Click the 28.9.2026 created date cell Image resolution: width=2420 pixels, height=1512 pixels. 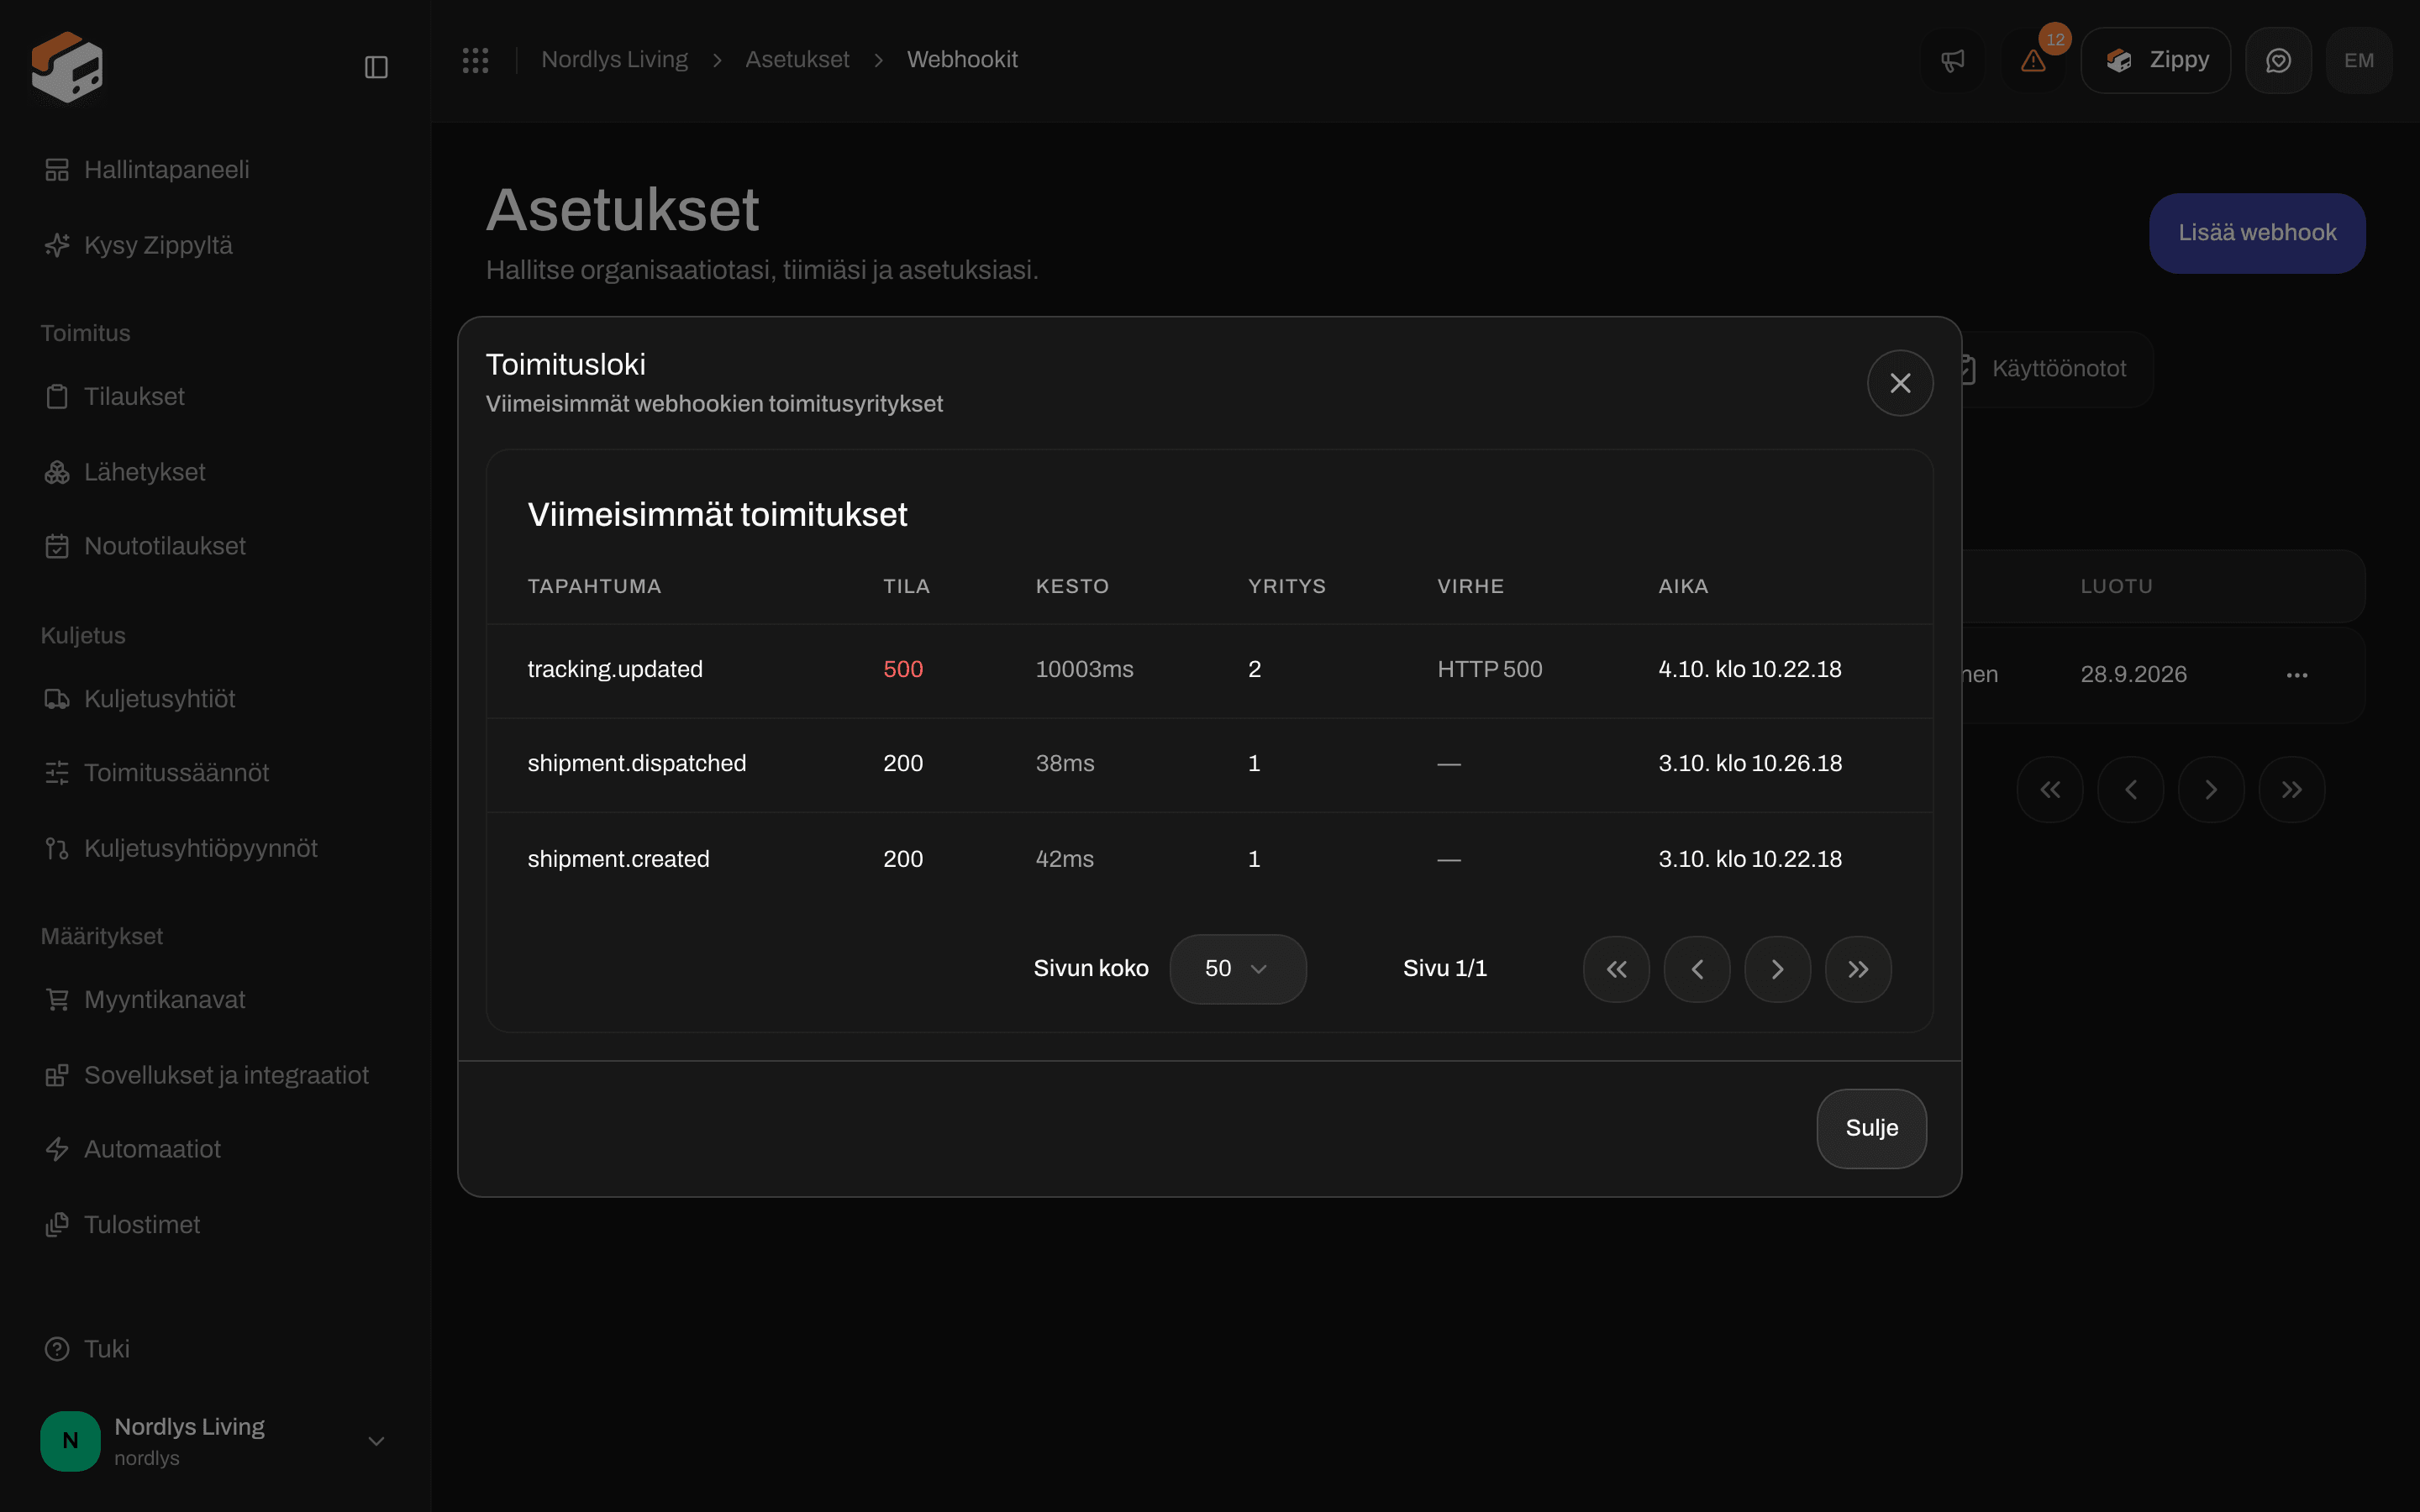click(x=2133, y=675)
